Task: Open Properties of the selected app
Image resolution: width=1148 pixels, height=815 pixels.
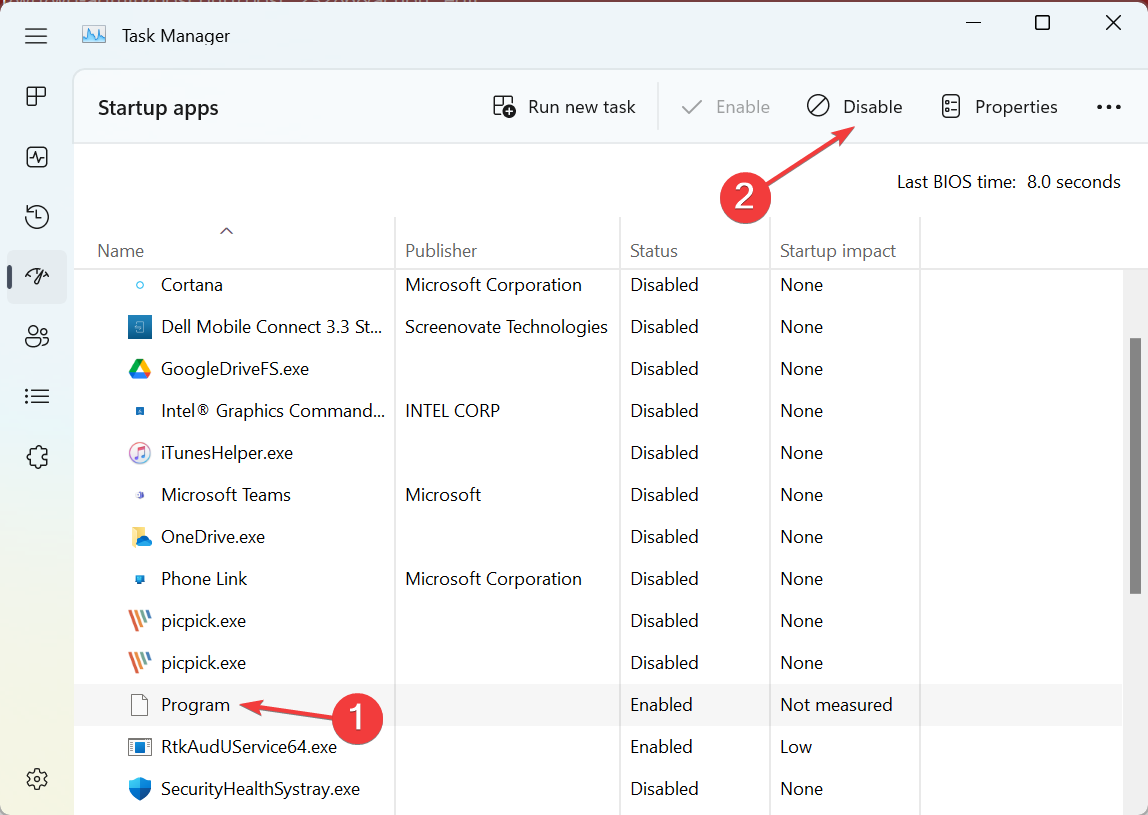Action: tap(999, 107)
